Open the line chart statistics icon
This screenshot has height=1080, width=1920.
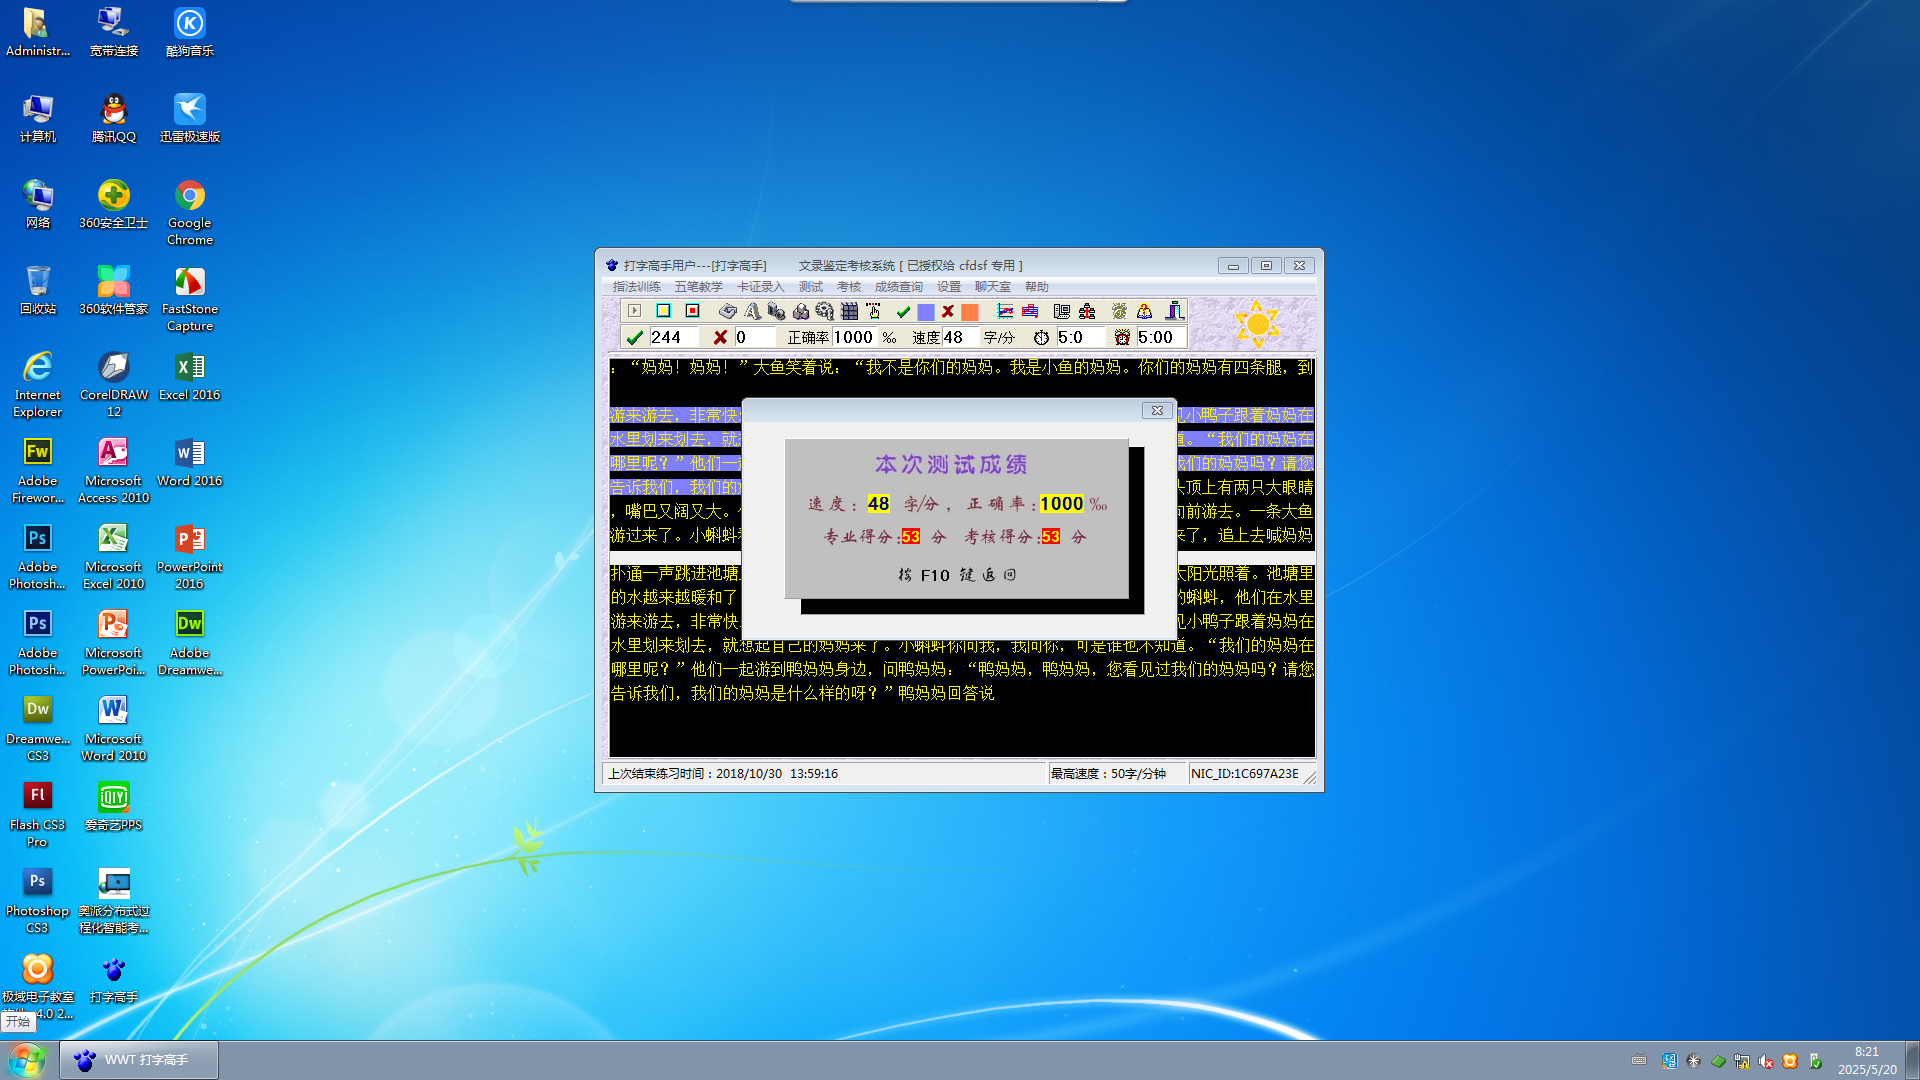click(1005, 311)
